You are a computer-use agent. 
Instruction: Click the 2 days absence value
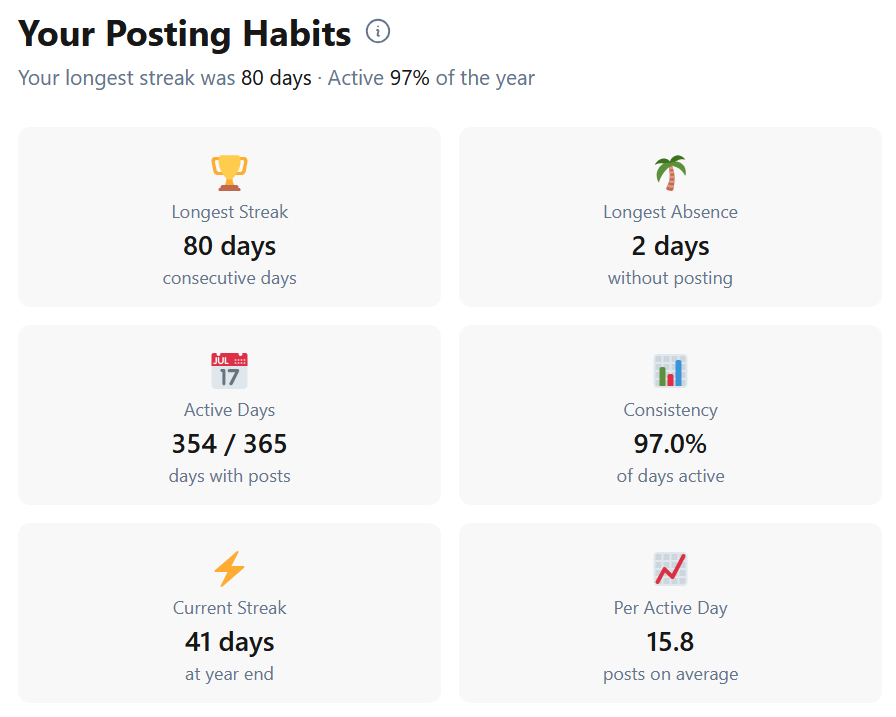tap(670, 246)
